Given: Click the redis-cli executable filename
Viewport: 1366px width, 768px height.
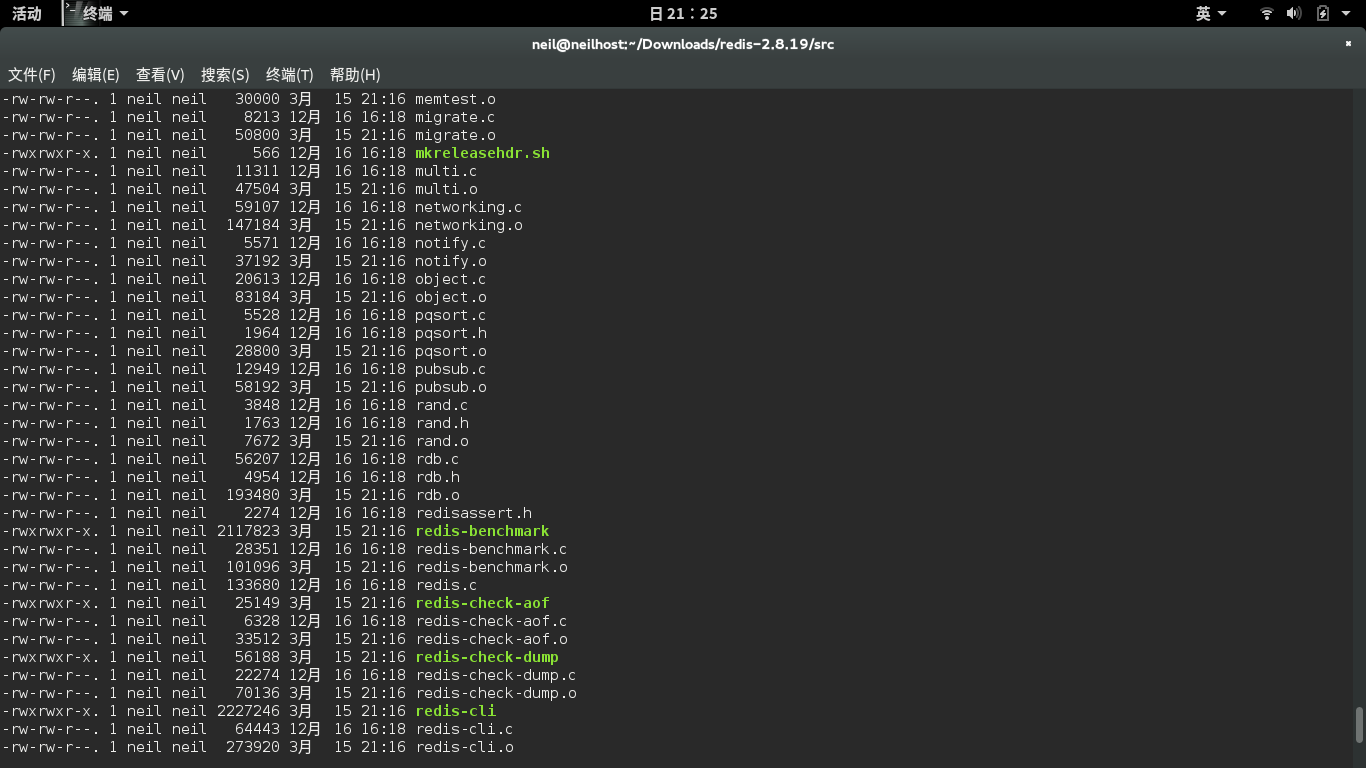Looking at the screenshot, I should click(455, 711).
